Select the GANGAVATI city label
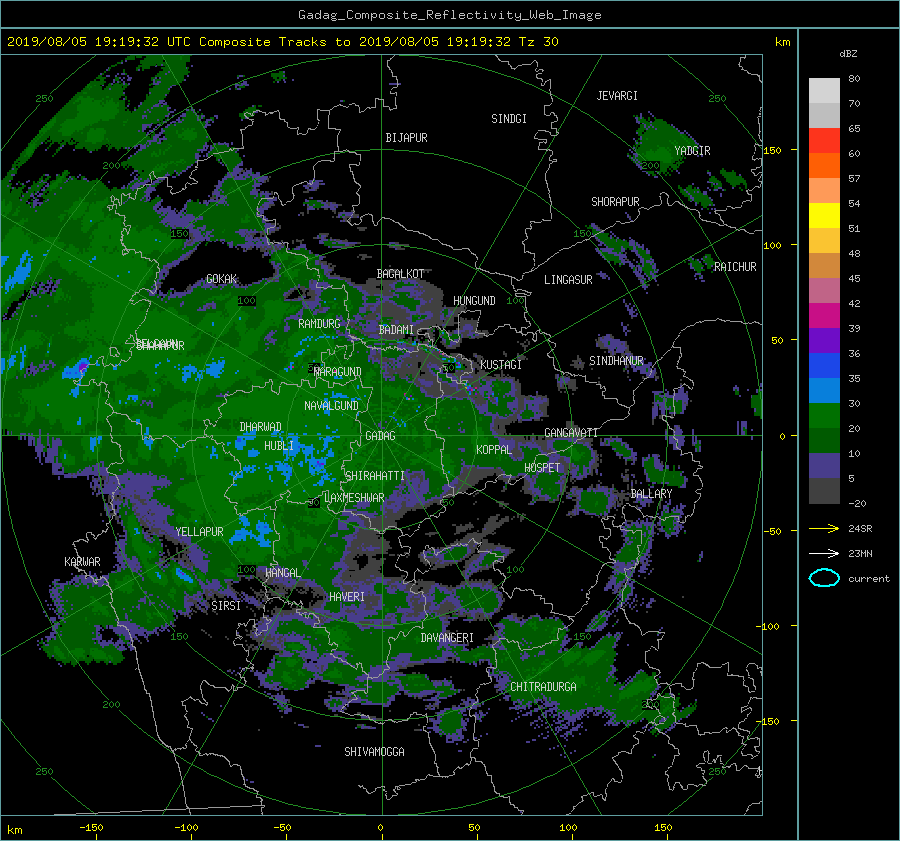 click(x=571, y=433)
